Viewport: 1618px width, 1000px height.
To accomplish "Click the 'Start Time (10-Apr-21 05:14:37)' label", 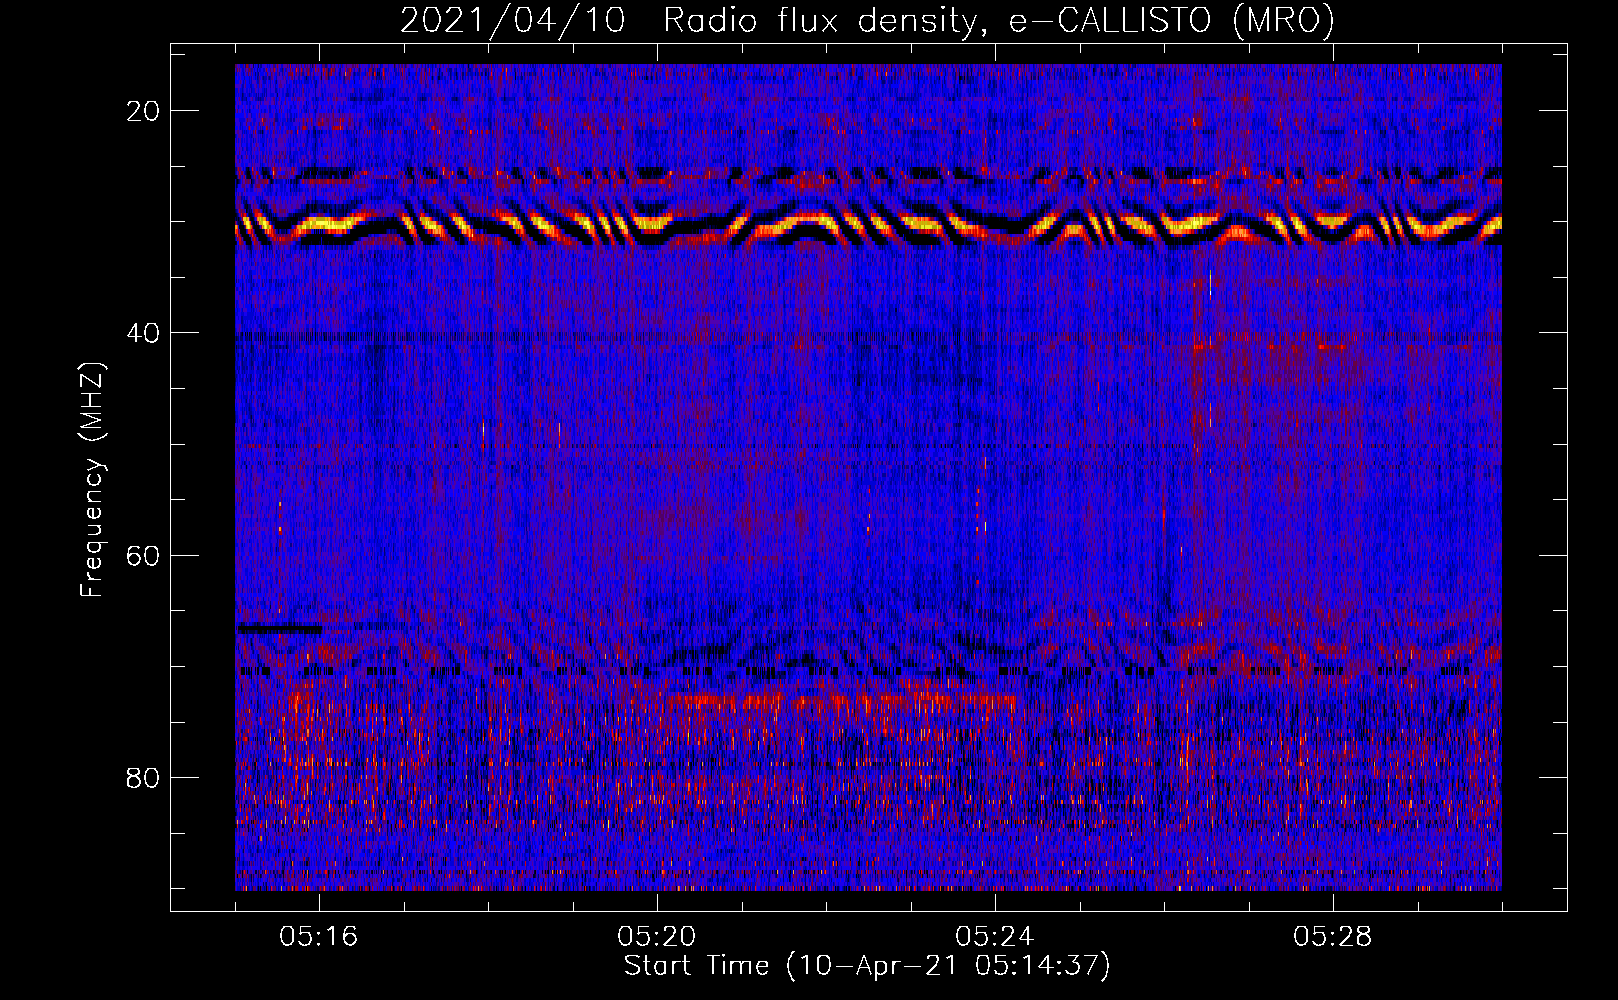I will (867, 966).
